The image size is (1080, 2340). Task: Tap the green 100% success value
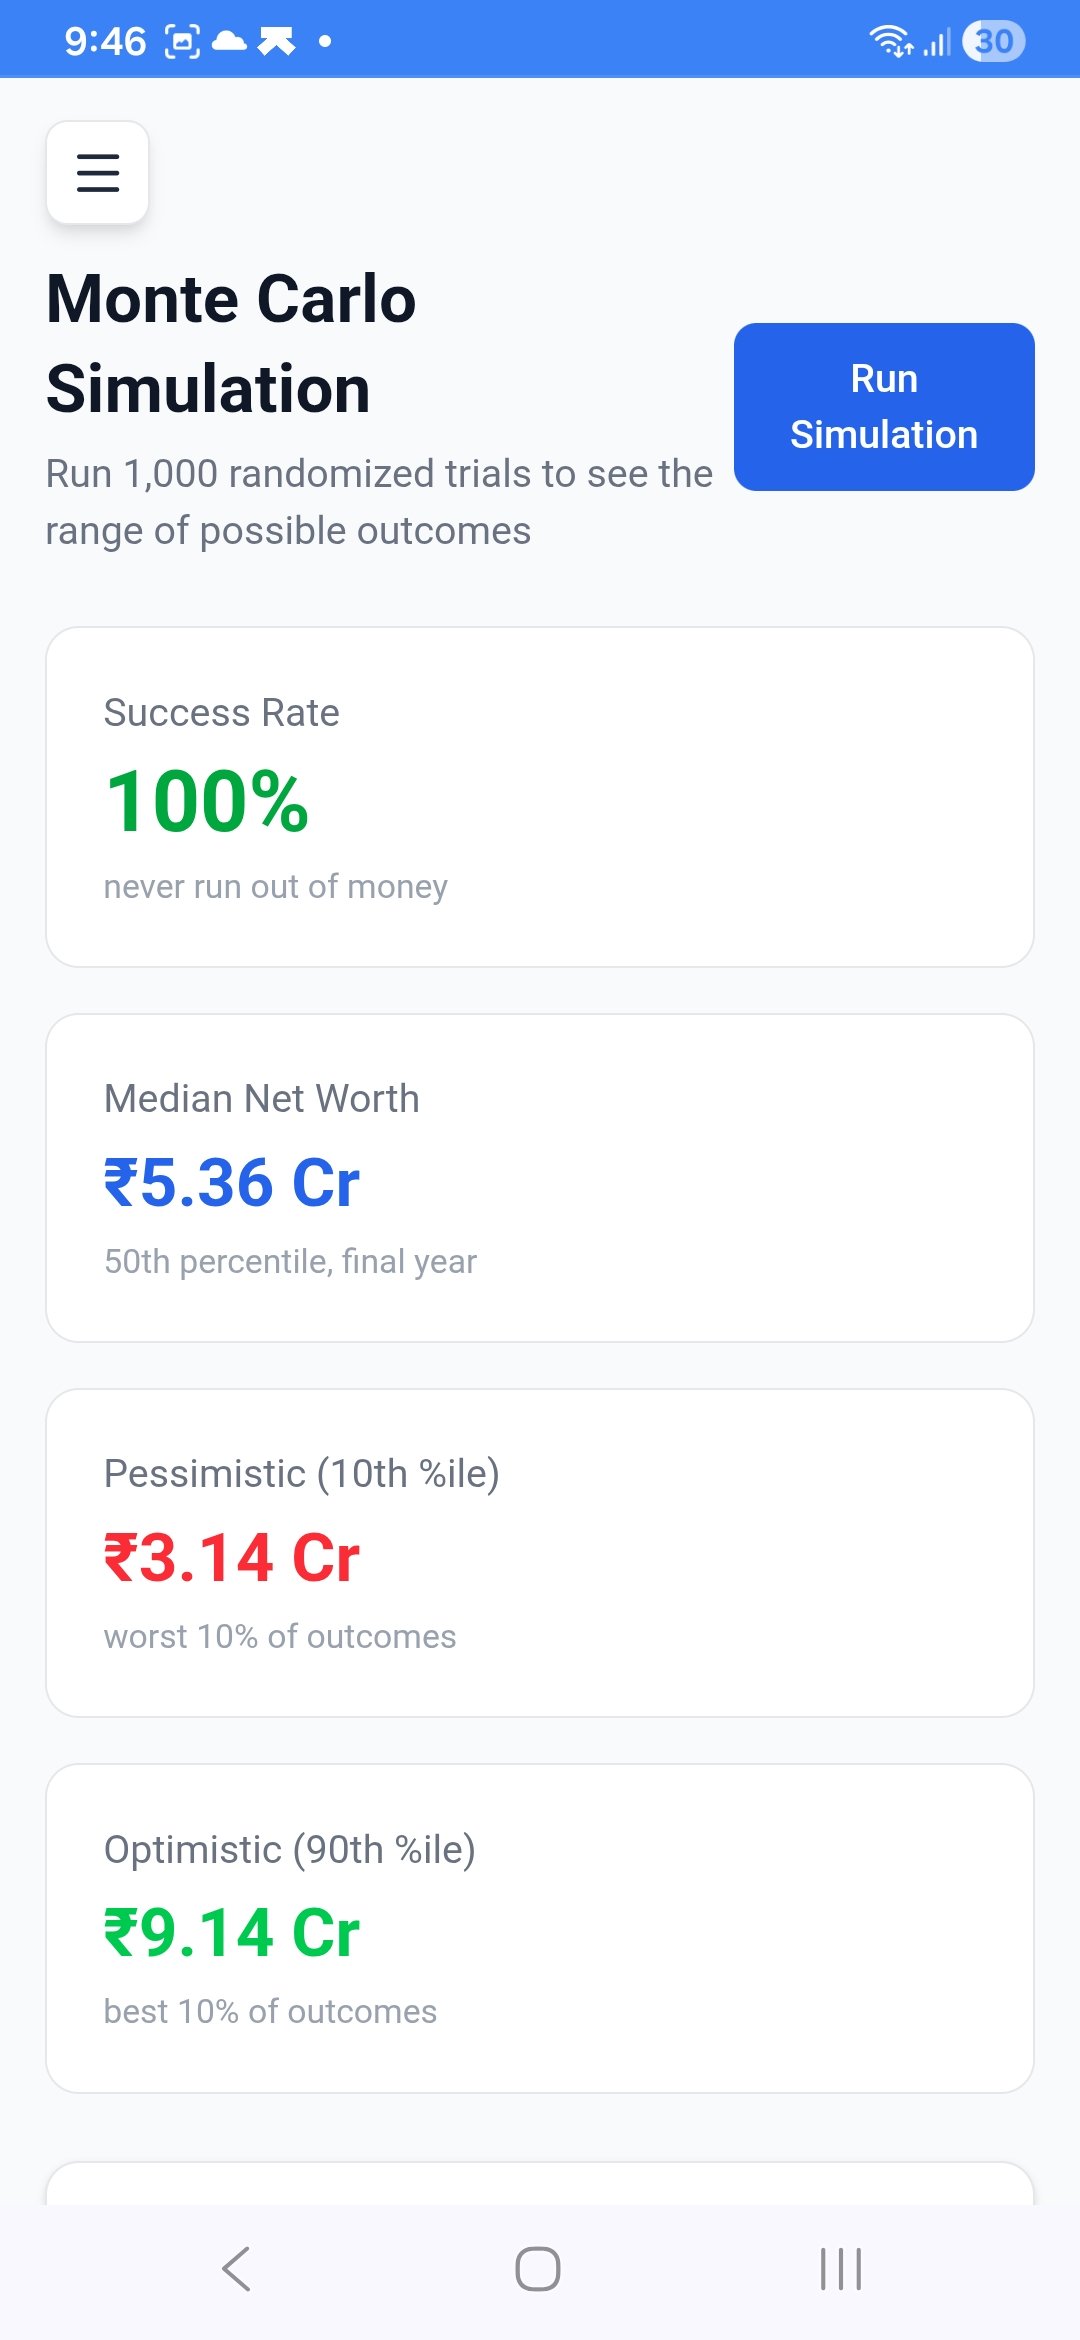point(208,801)
